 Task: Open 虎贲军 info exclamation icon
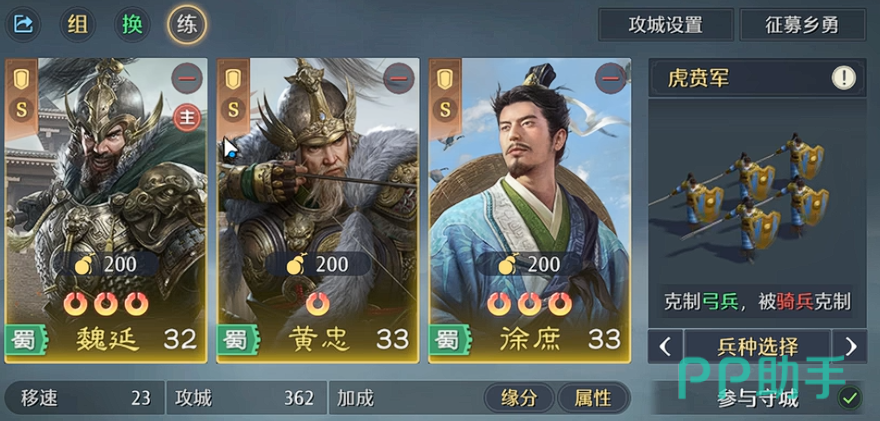click(x=844, y=78)
